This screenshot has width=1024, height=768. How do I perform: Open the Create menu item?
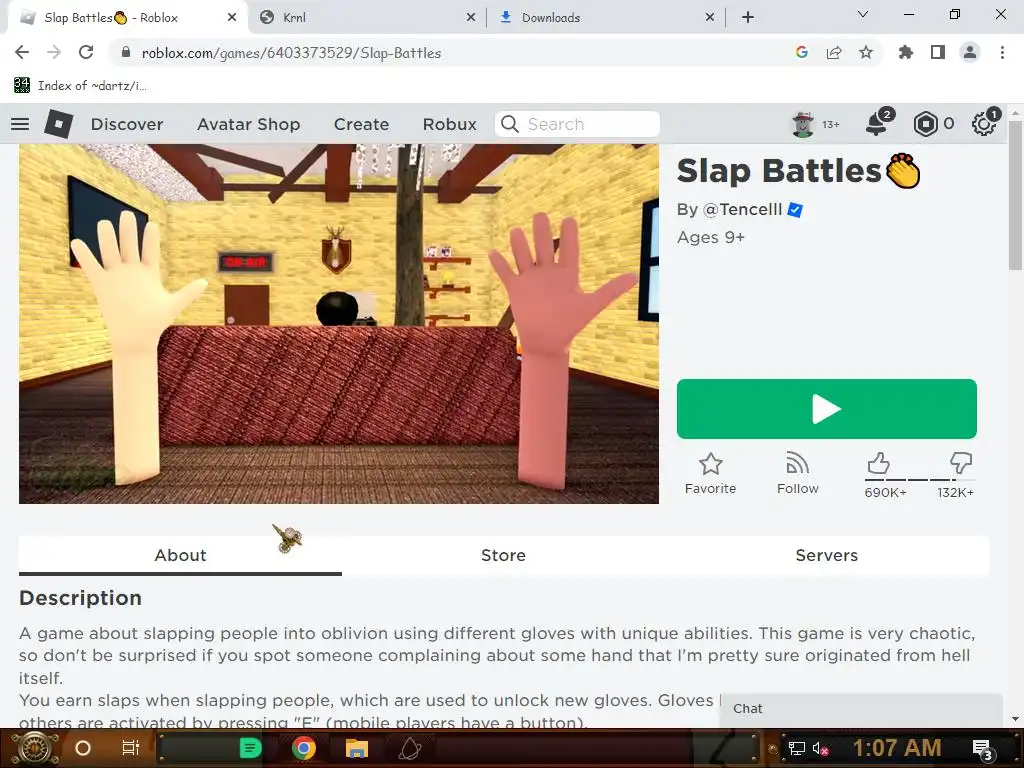coord(361,124)
